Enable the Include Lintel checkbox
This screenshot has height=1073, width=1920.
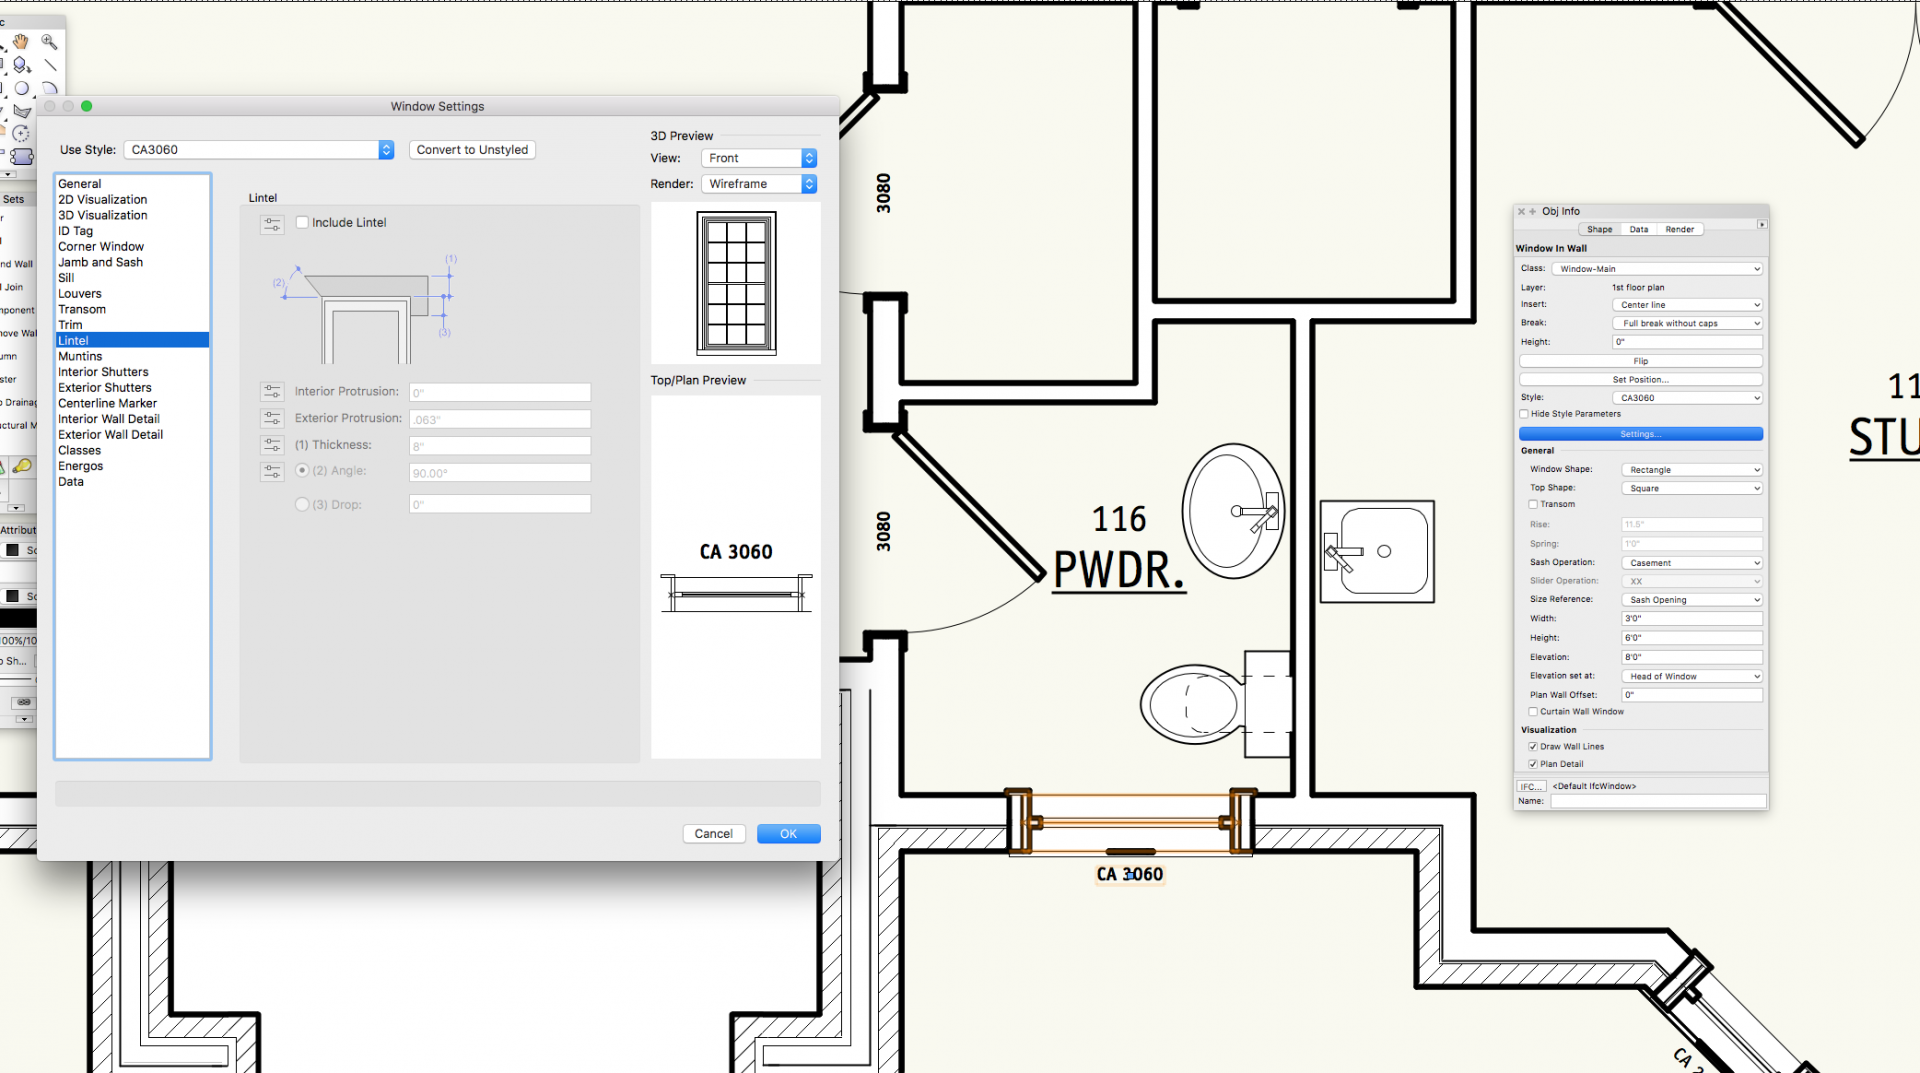pyautogui.click(x=302, y=223)
